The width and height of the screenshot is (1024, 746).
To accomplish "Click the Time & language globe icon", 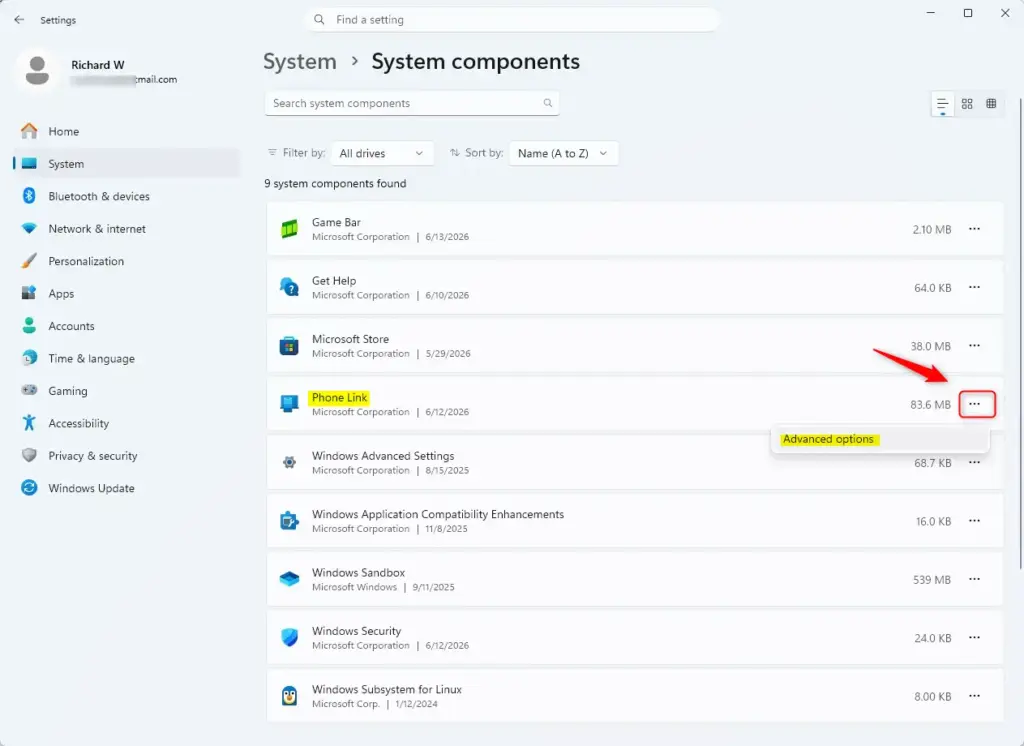I will click(29, 357).
